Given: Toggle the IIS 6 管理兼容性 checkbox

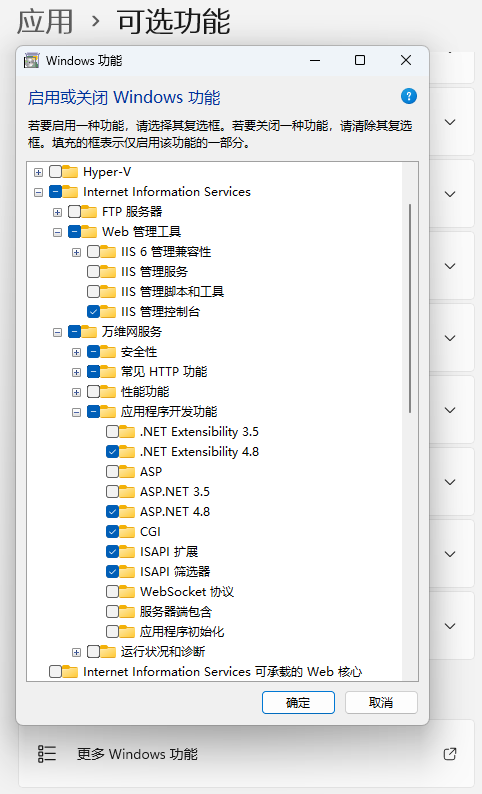Looking at the screenshot, I should 93,251.
